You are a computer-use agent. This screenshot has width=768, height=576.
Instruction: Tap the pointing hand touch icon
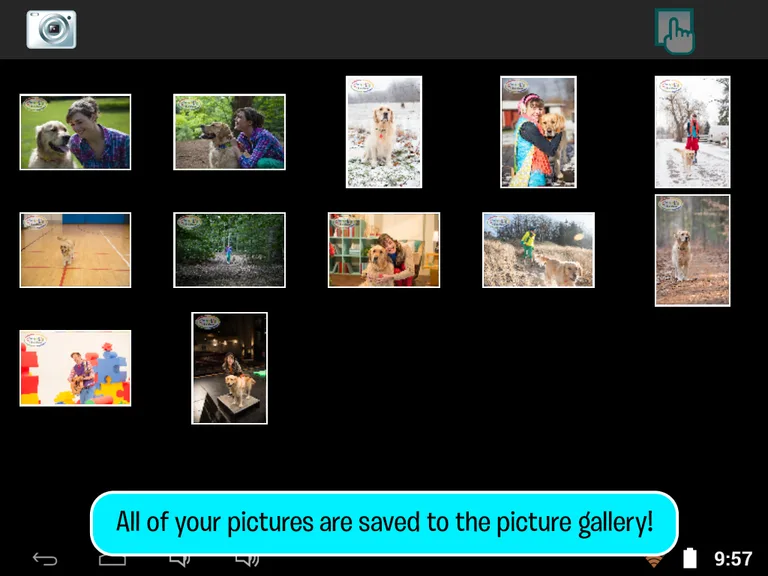pyautogui.click(x=675, y=31)
